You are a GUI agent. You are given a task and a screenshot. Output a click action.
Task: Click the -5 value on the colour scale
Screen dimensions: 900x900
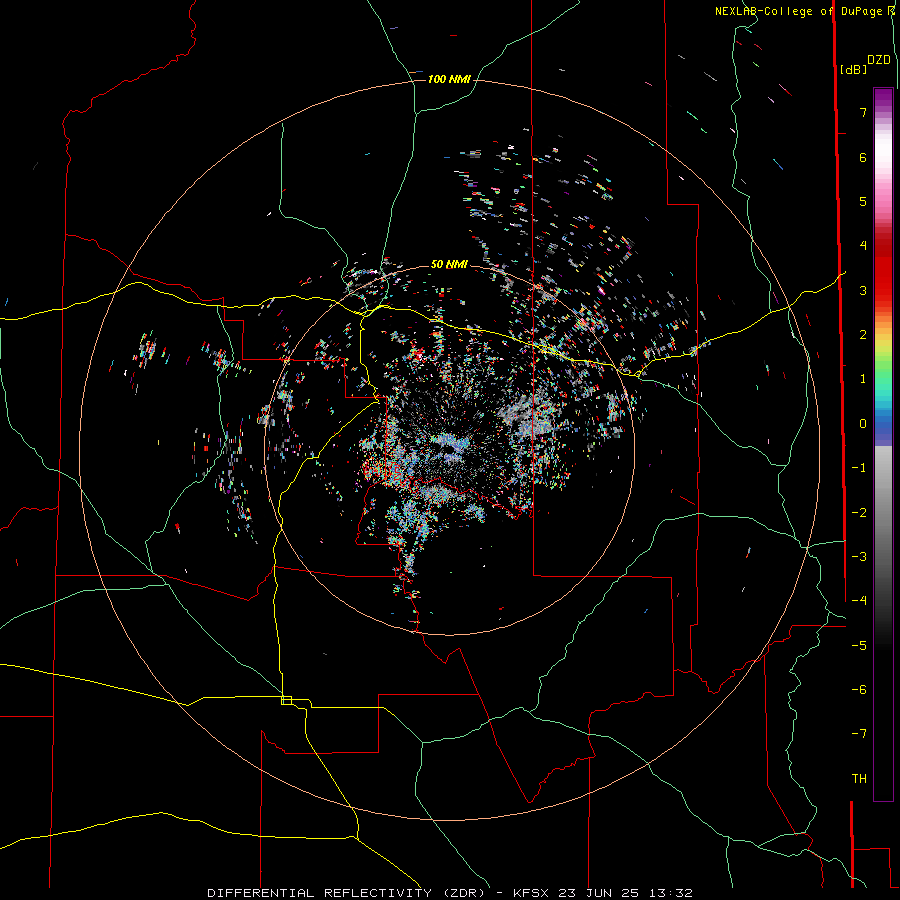tap(859, 646)
